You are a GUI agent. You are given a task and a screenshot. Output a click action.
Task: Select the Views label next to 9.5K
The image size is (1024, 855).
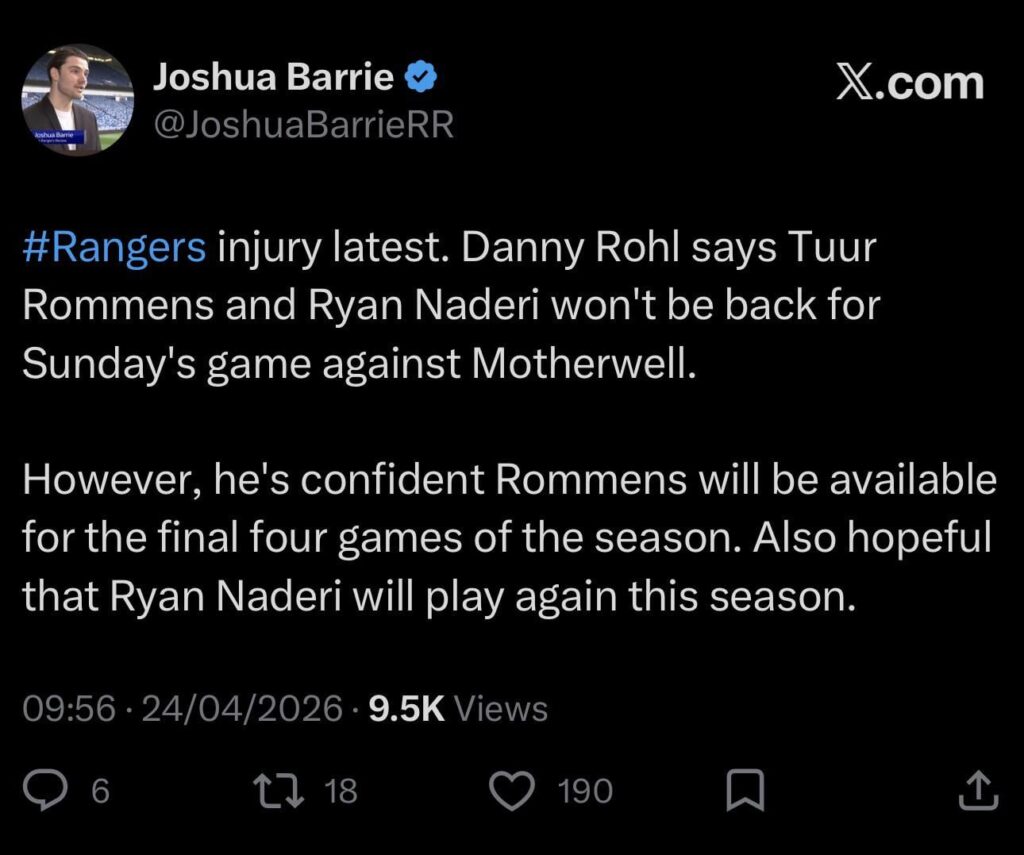click(503, 708)
